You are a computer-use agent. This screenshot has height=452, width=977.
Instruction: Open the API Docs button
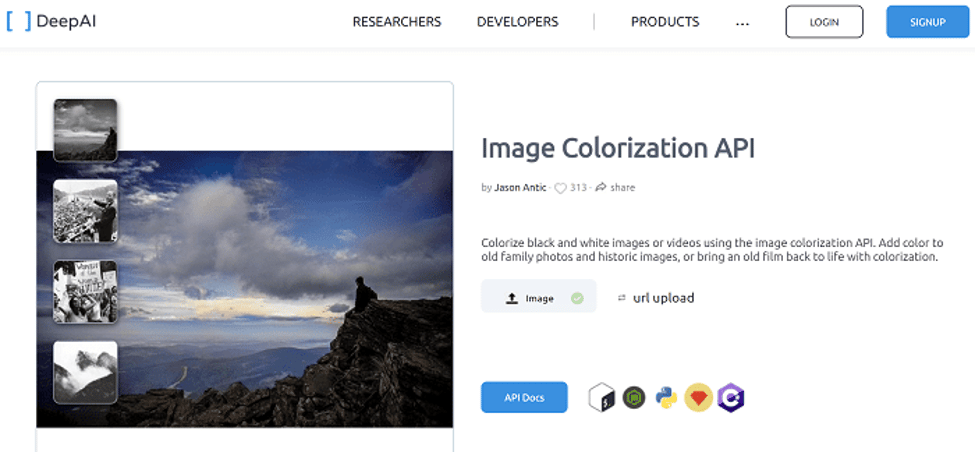524,397
